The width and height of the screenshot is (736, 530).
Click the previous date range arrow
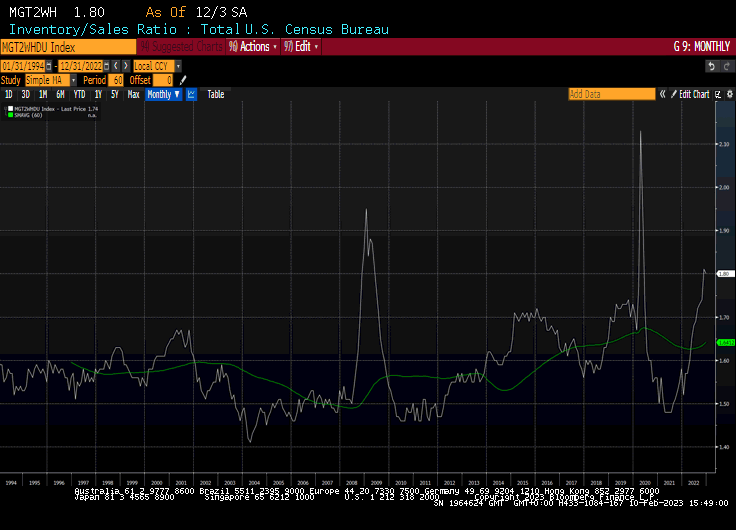[x=117, y=65]
